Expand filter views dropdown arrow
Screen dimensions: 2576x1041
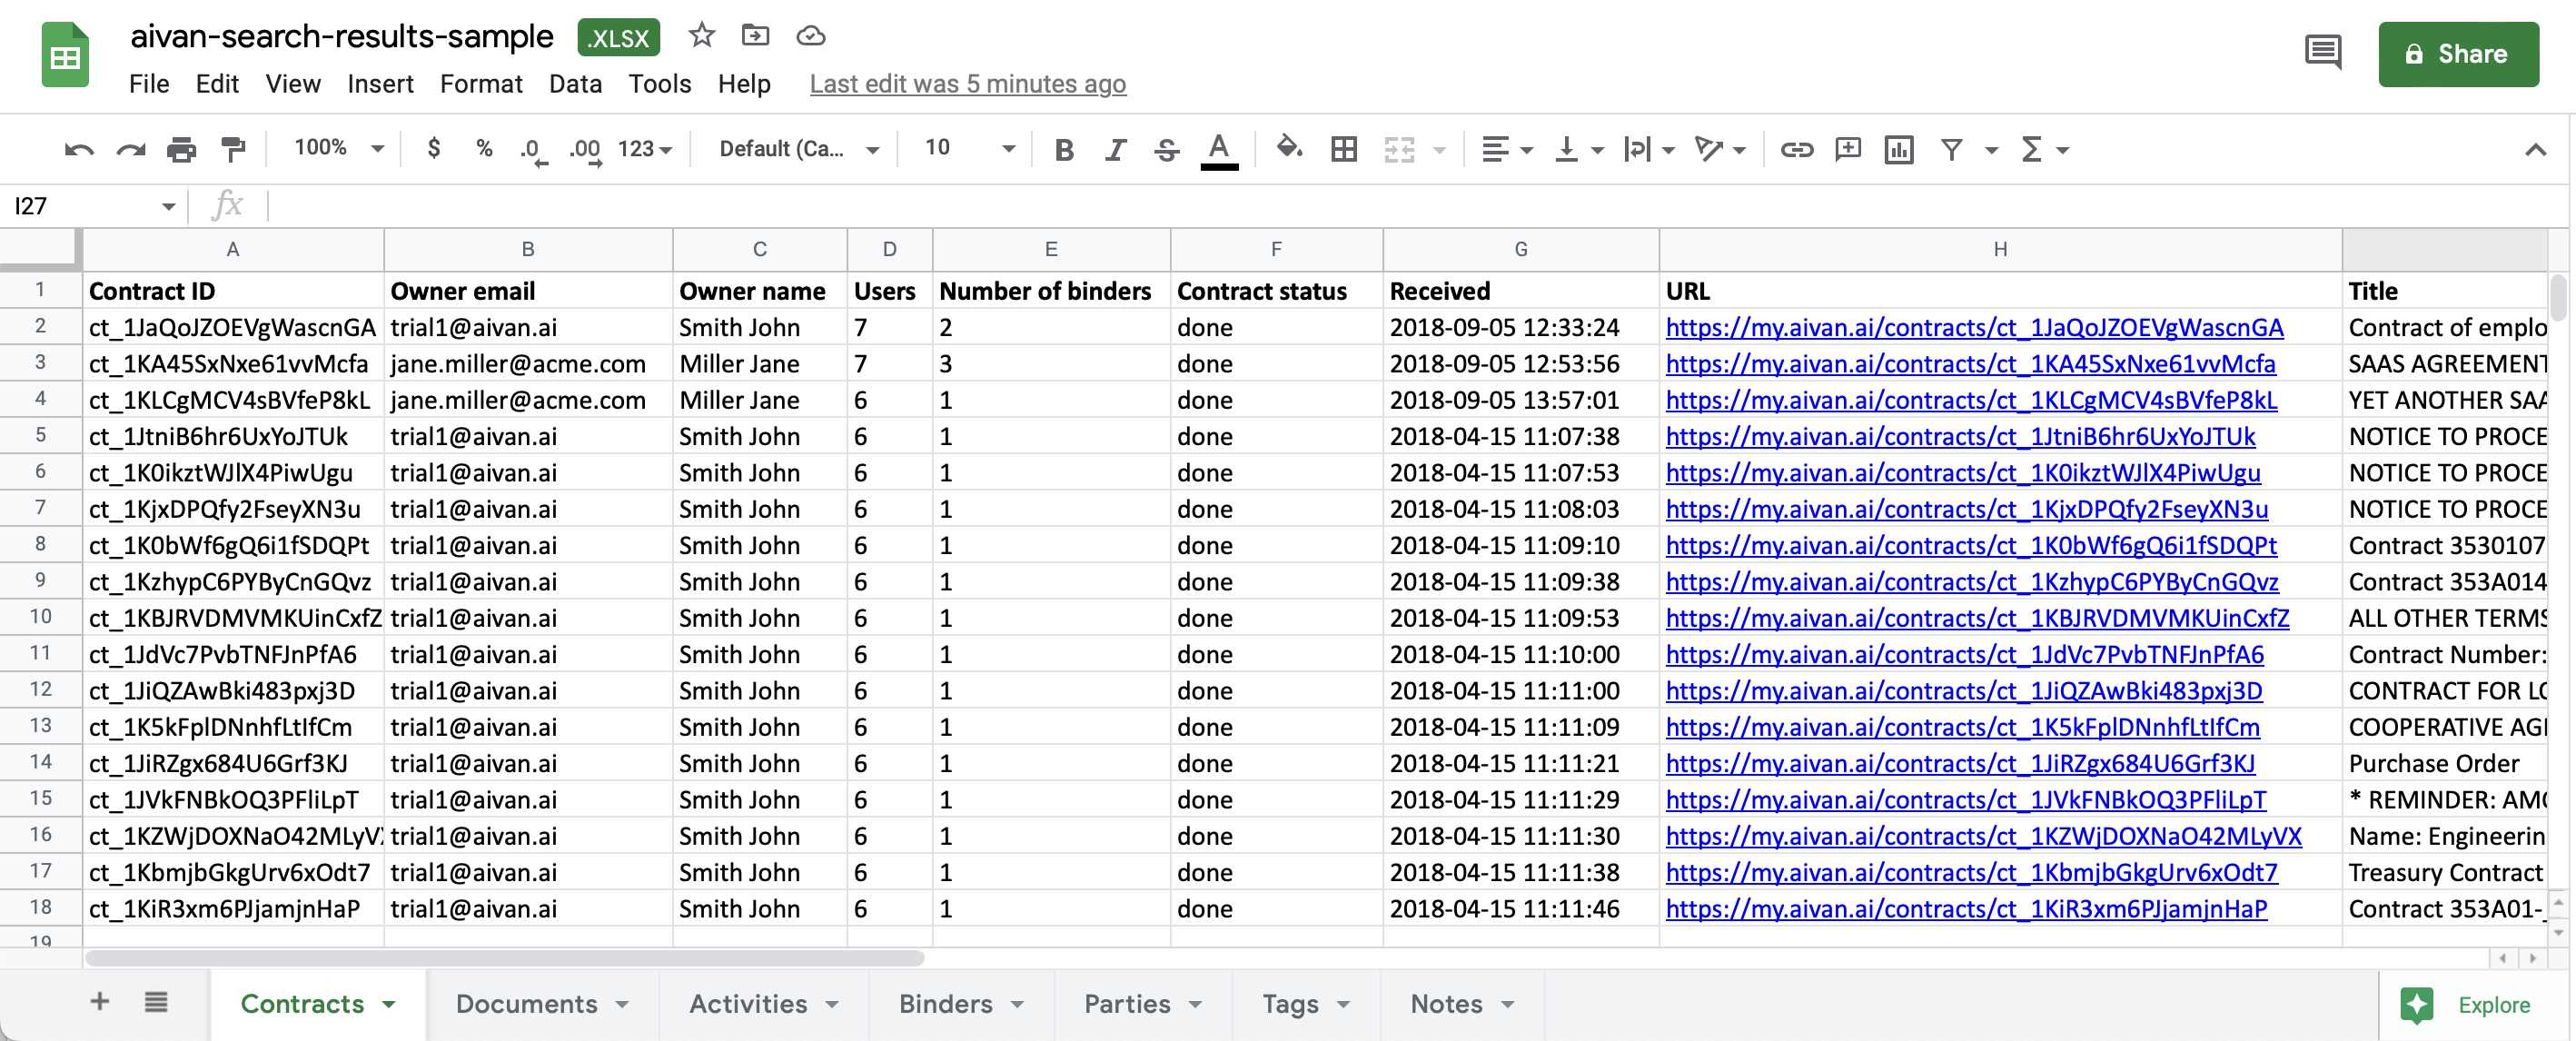coord(1991,150)
